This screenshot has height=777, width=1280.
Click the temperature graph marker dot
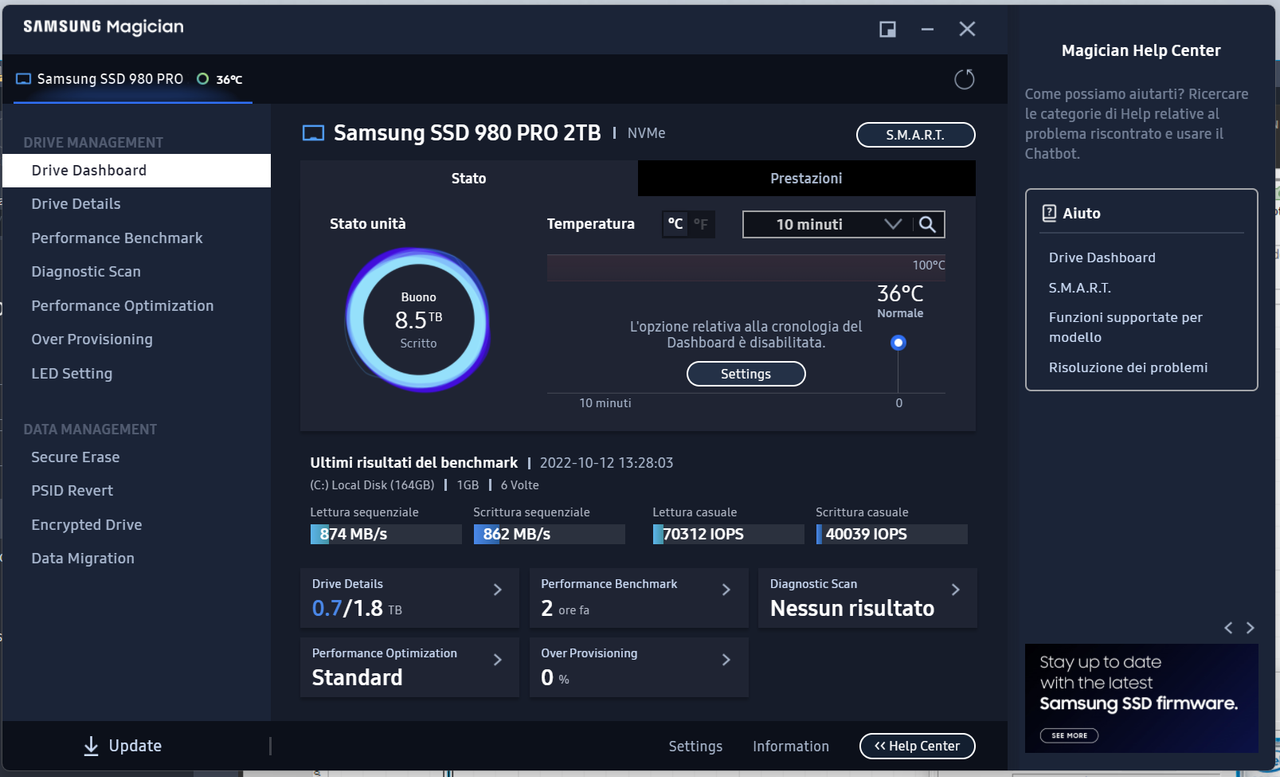pyautogui.click(x=898, y=343)
